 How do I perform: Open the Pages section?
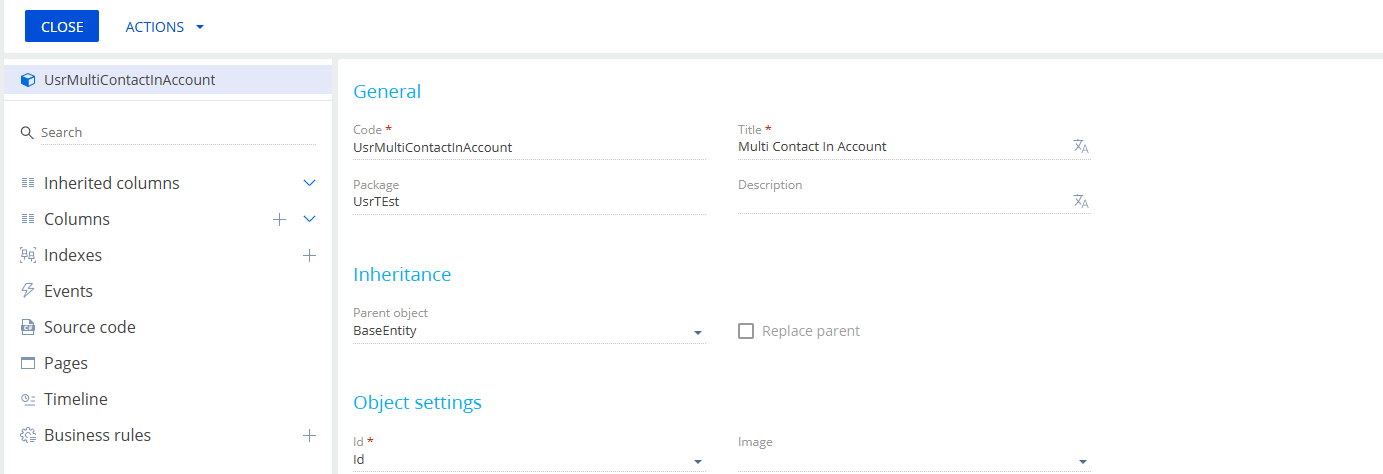pos(66,363)
